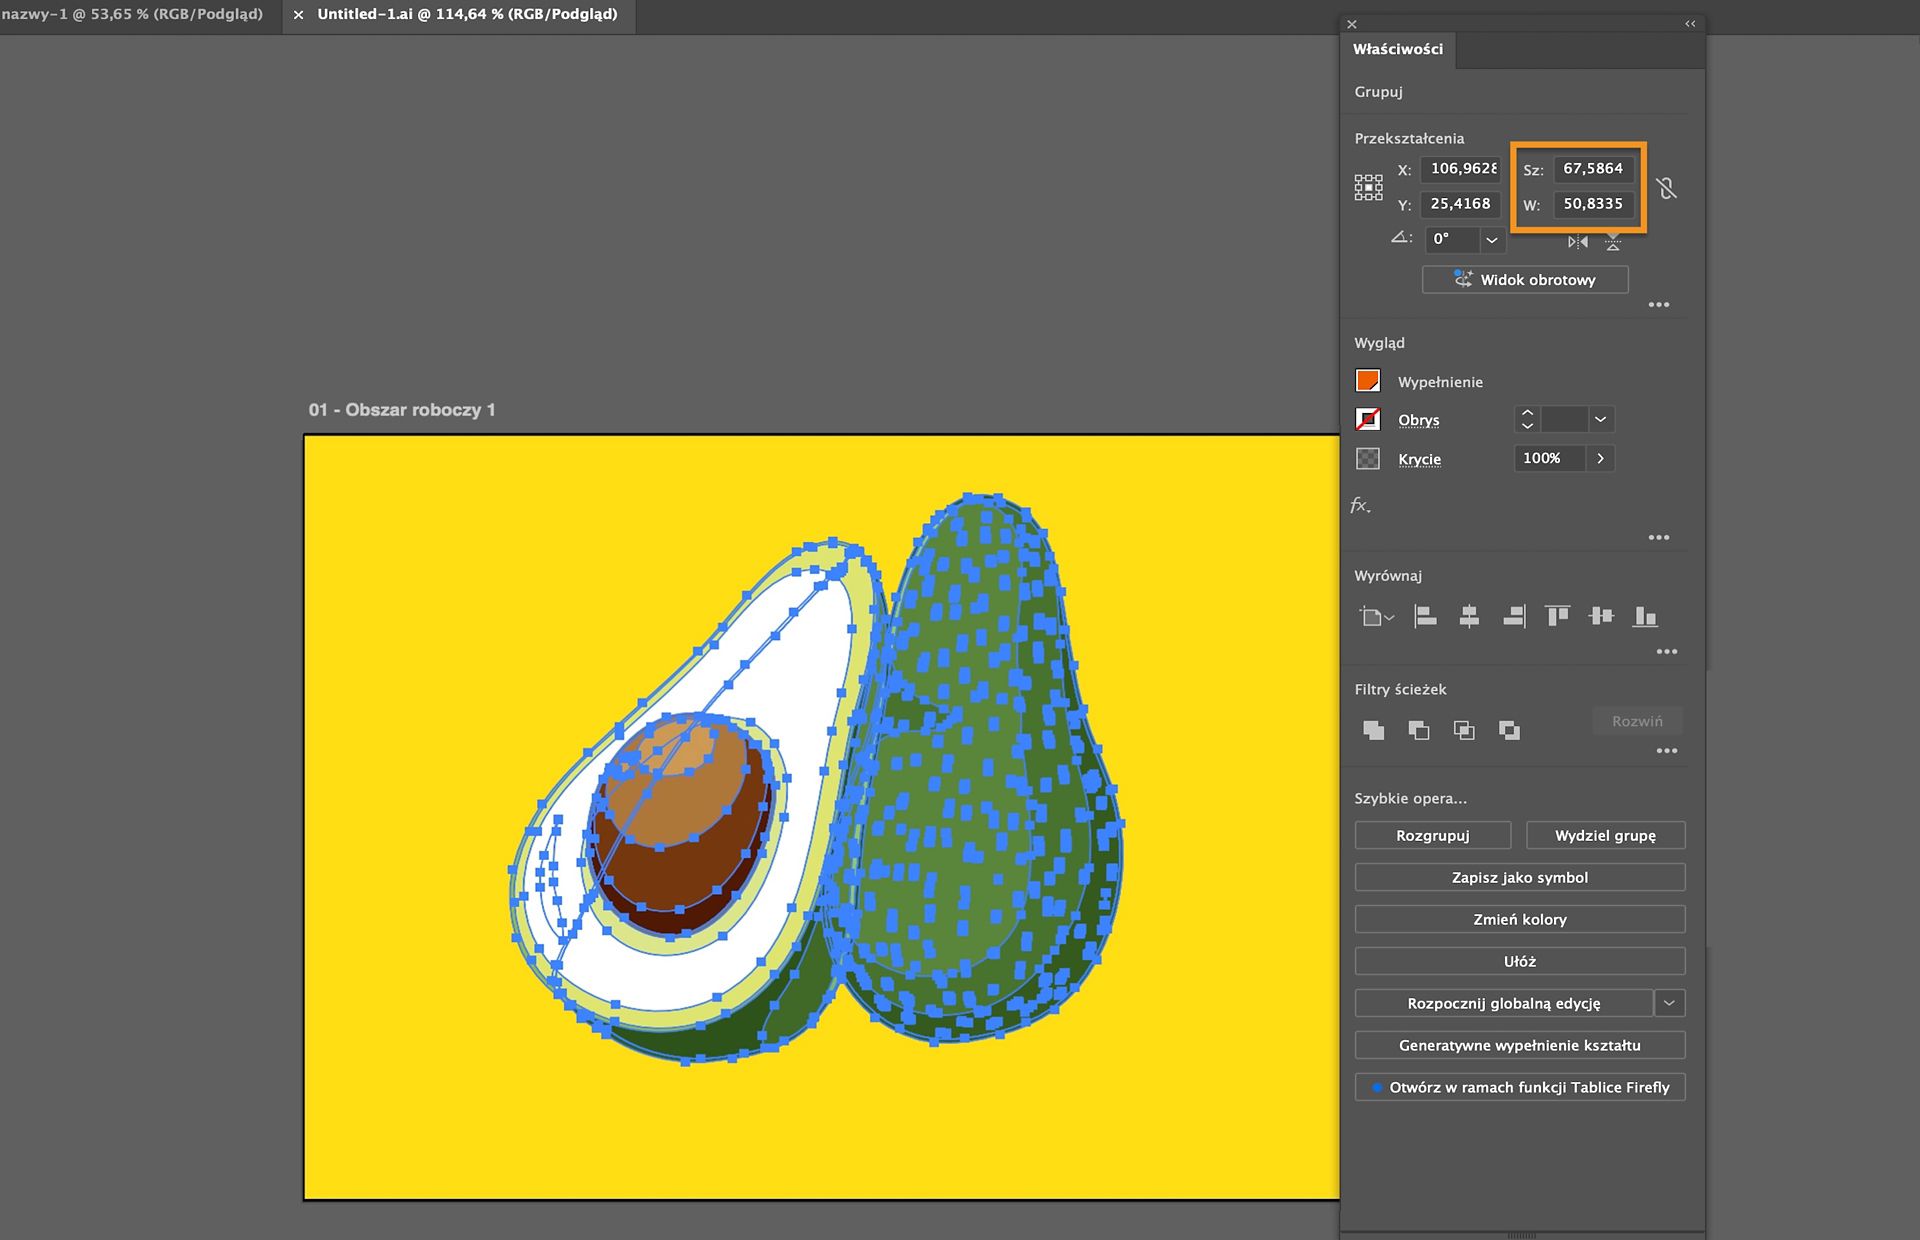This screenshot has height=1240, width=1920.
Task: Open the global edit options dropdown arrow
Action: pyautogui.click(x=1670, y=1003)
